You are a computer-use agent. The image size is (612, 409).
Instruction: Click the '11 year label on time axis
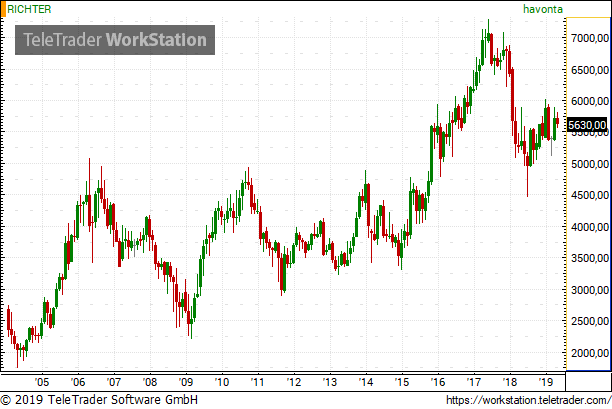[258, 382]
